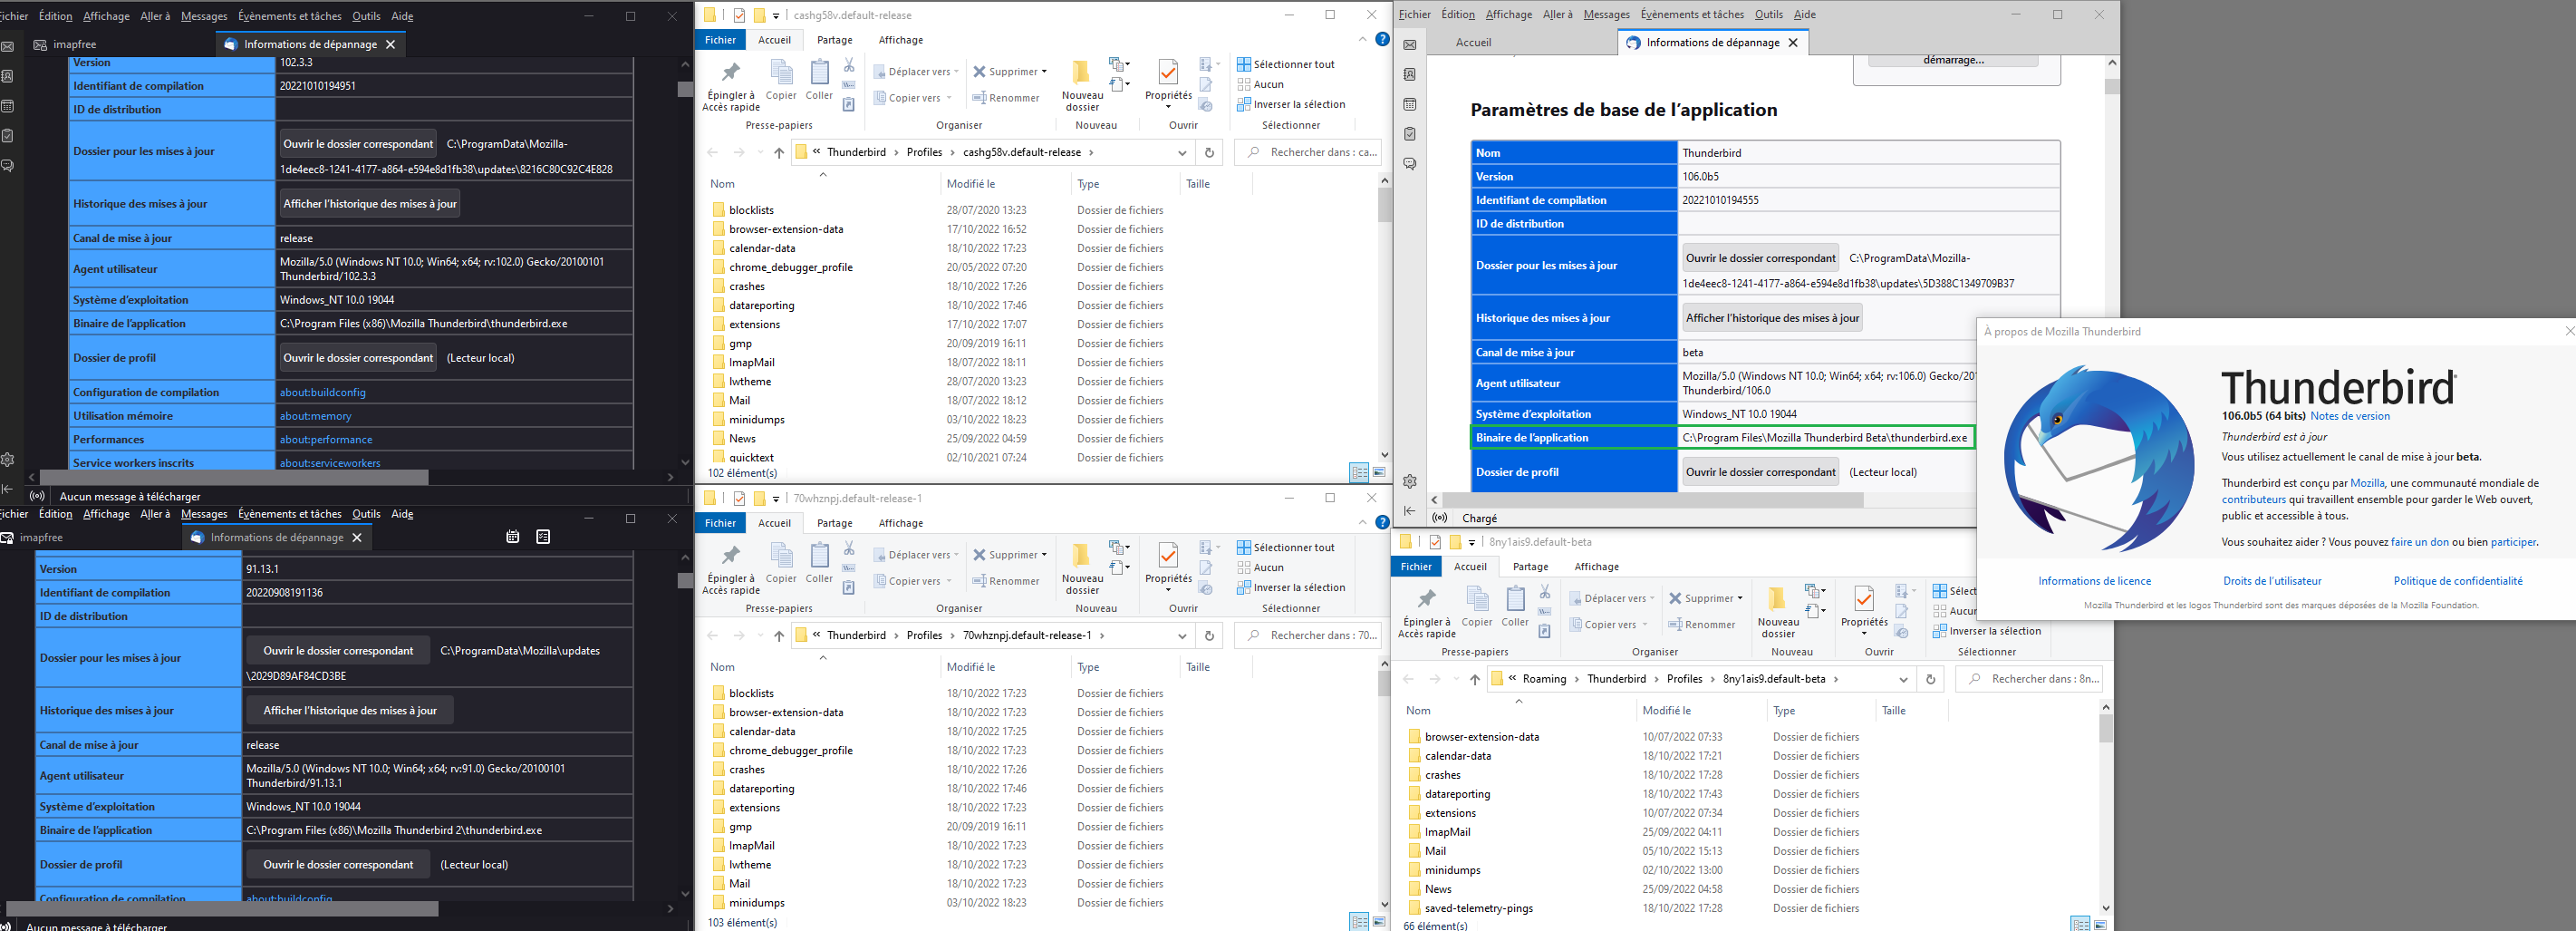The image size is (2576, 931).
Task: Open settings gear in Thunderbird 102.3.3 sidebar
Action: pos(7,460)
